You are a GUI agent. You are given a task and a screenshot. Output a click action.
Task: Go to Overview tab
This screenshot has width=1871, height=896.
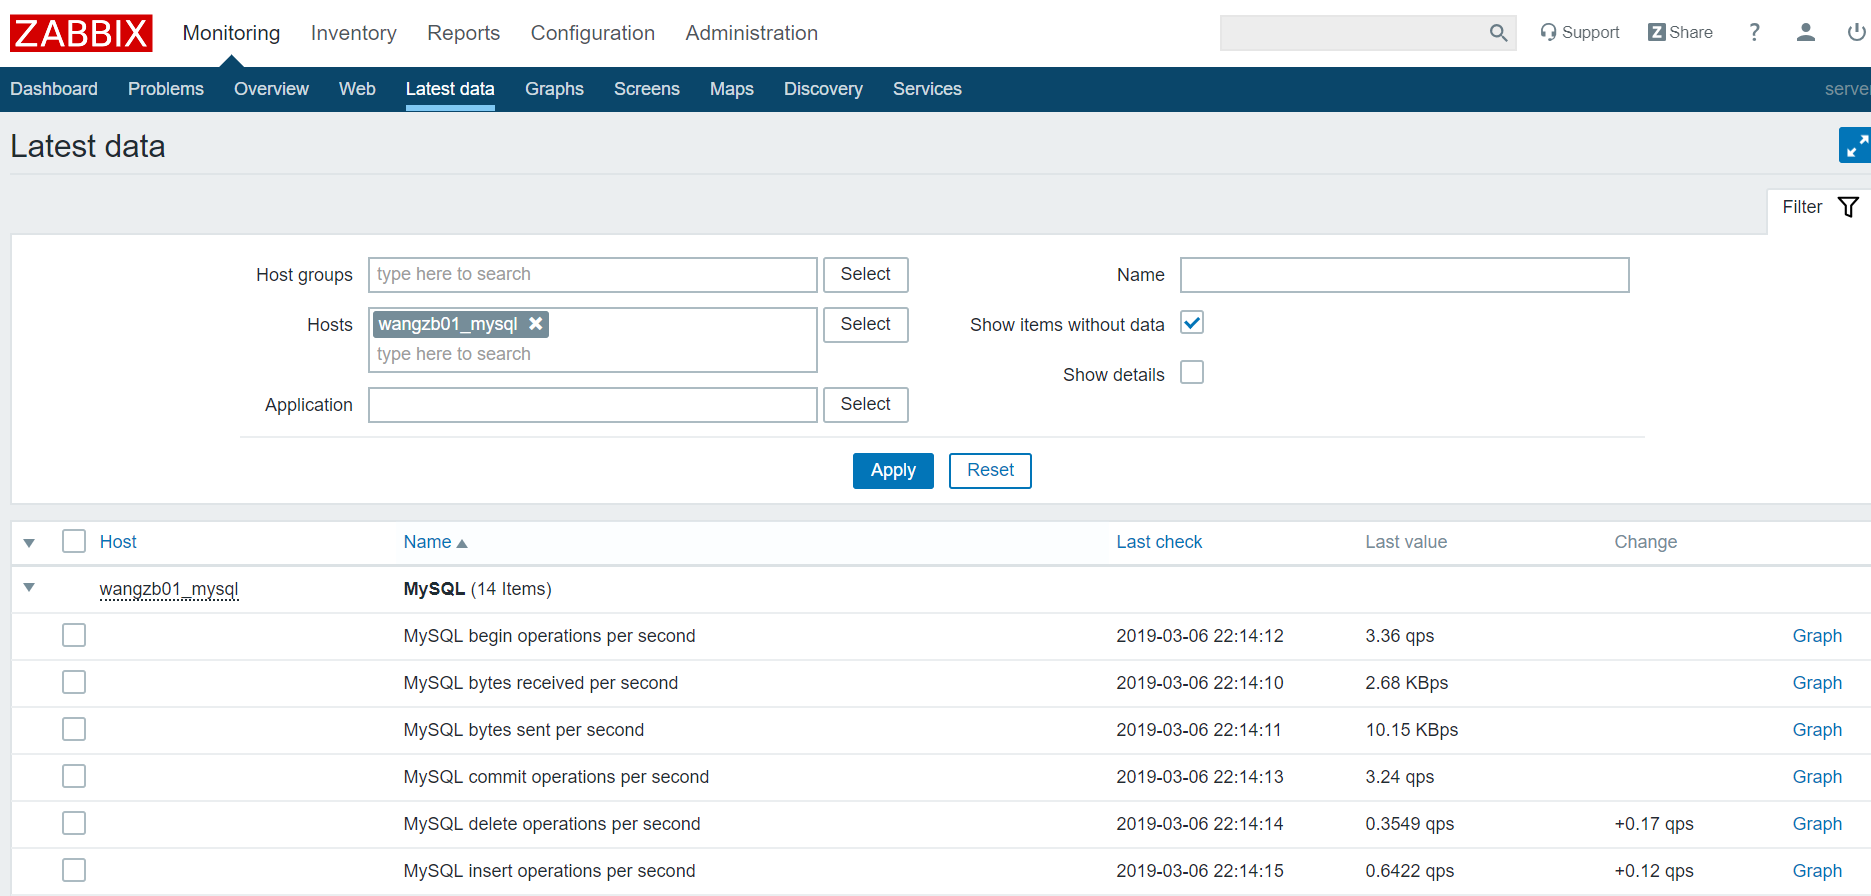point(271,89)
